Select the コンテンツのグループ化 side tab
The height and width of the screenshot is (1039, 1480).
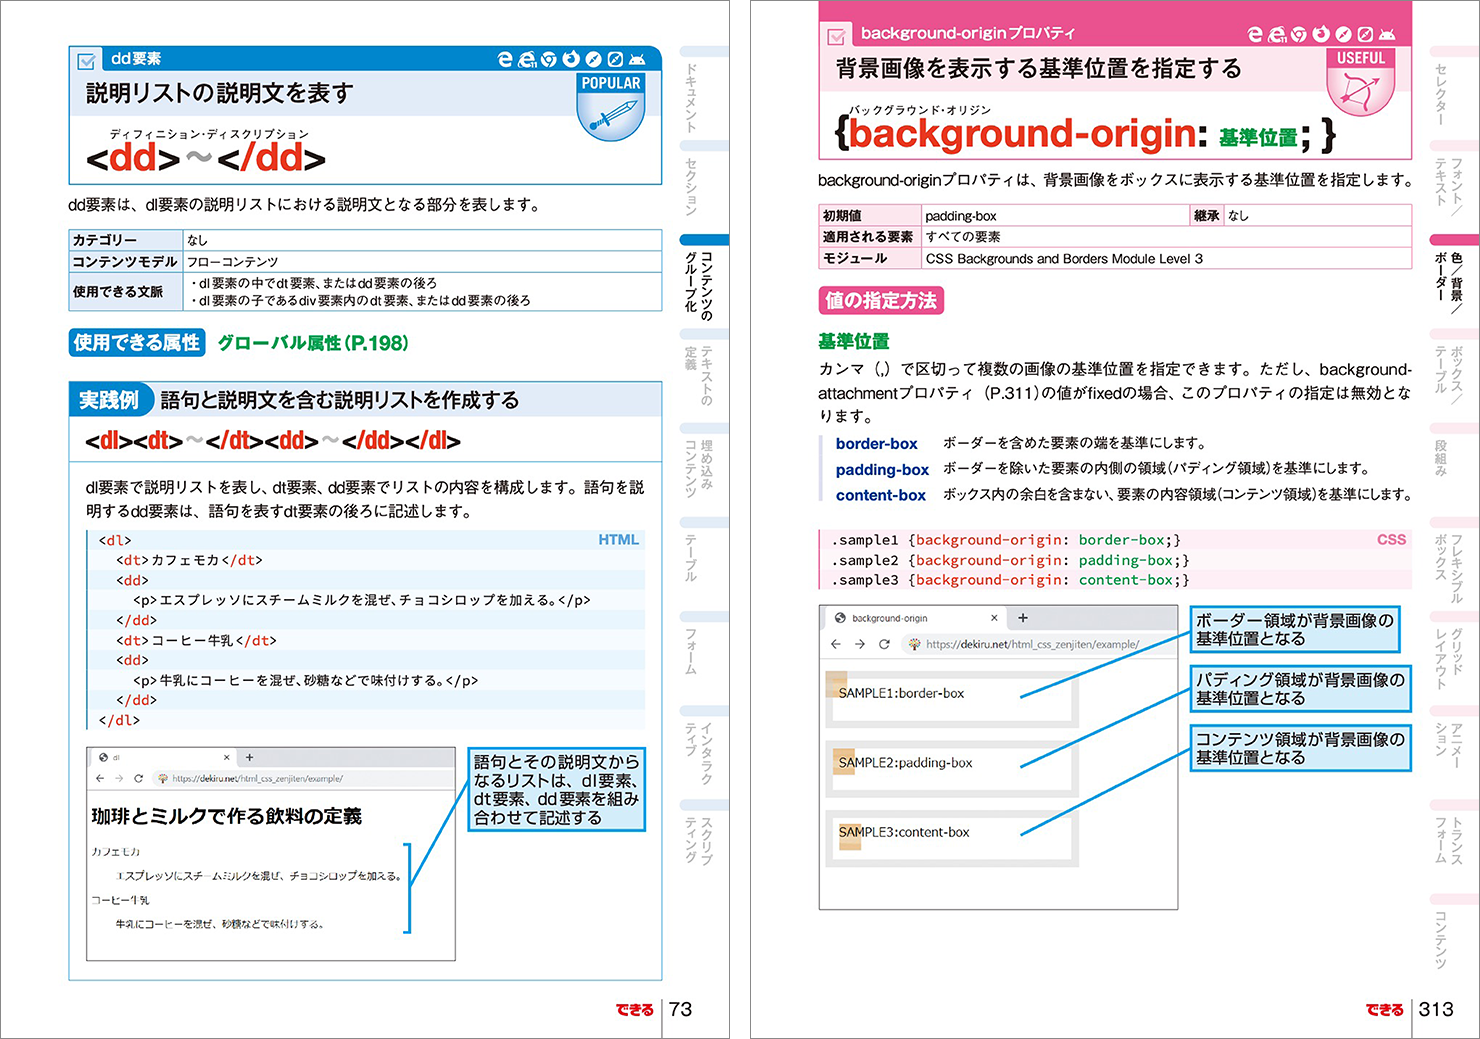[705, 284]
